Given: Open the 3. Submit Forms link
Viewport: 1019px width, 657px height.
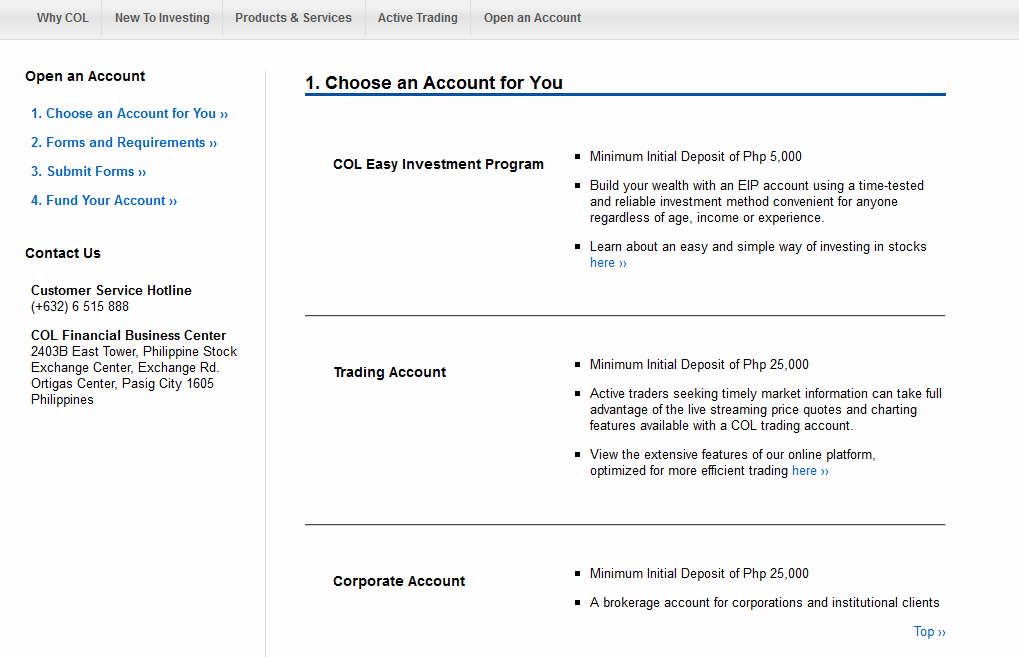Looking at the screenshot, I should (x=88, y=172).
